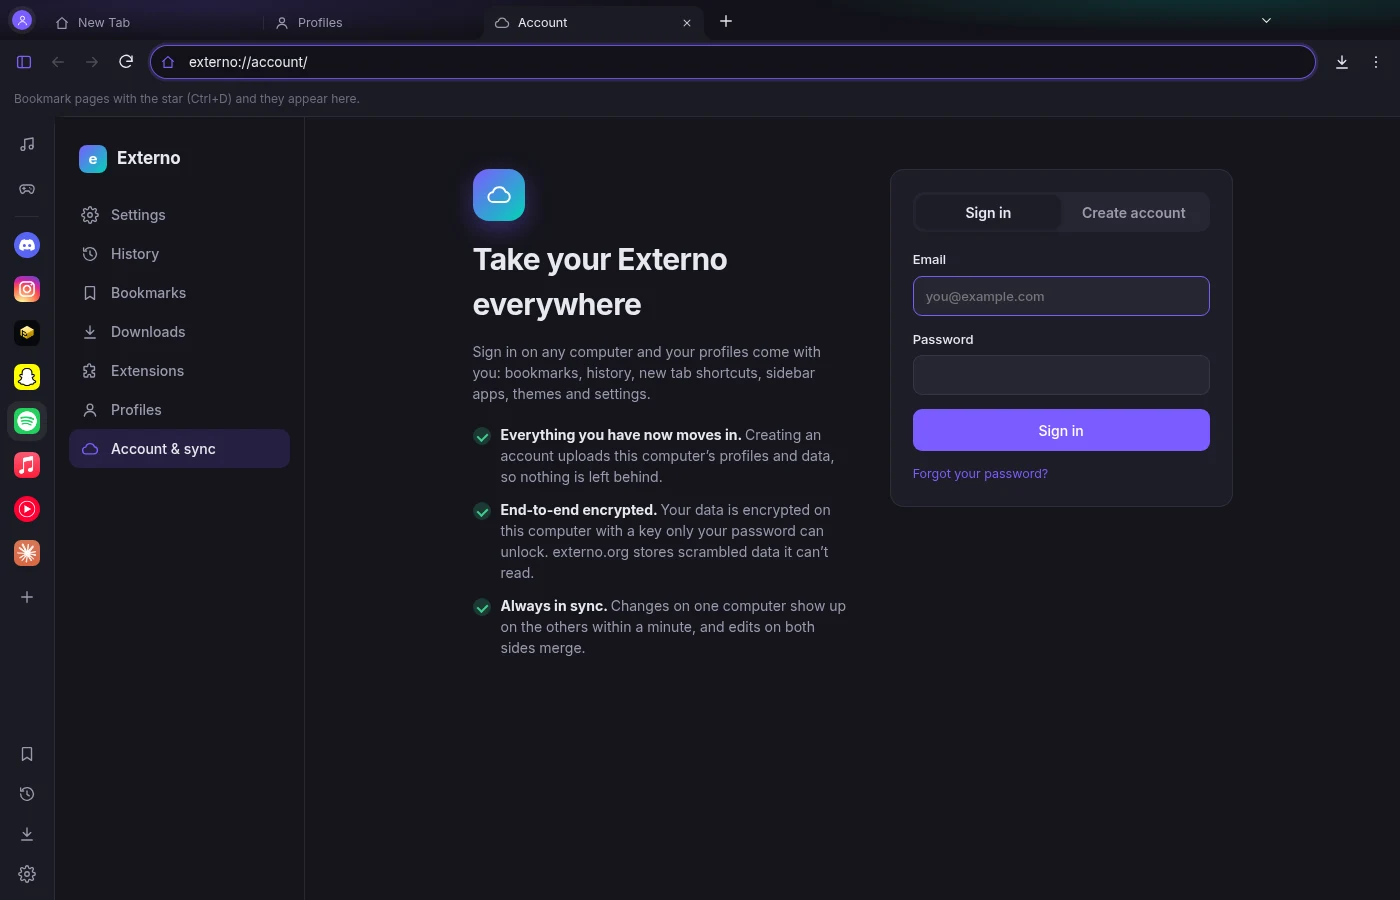Launch Discord from the sidebar
The height and width of the screenshot is (900, 1400).
click(x=27, y=245)
